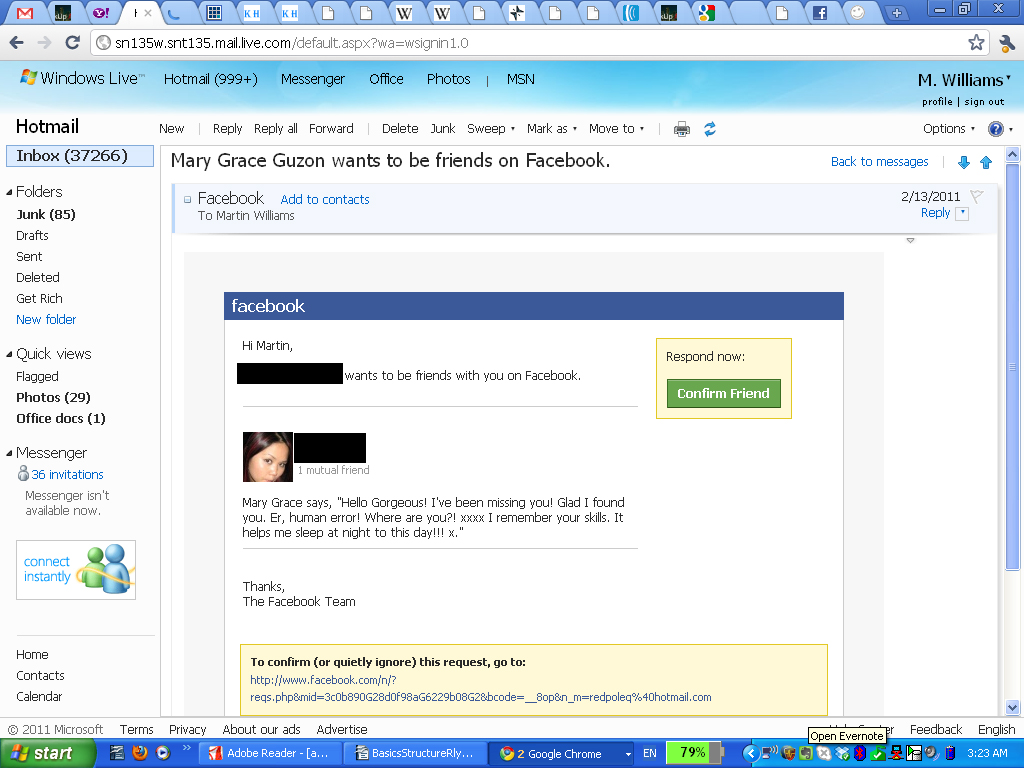Navigate back with browser arrow
This screenshot has height=768, width=1024.
17,43
